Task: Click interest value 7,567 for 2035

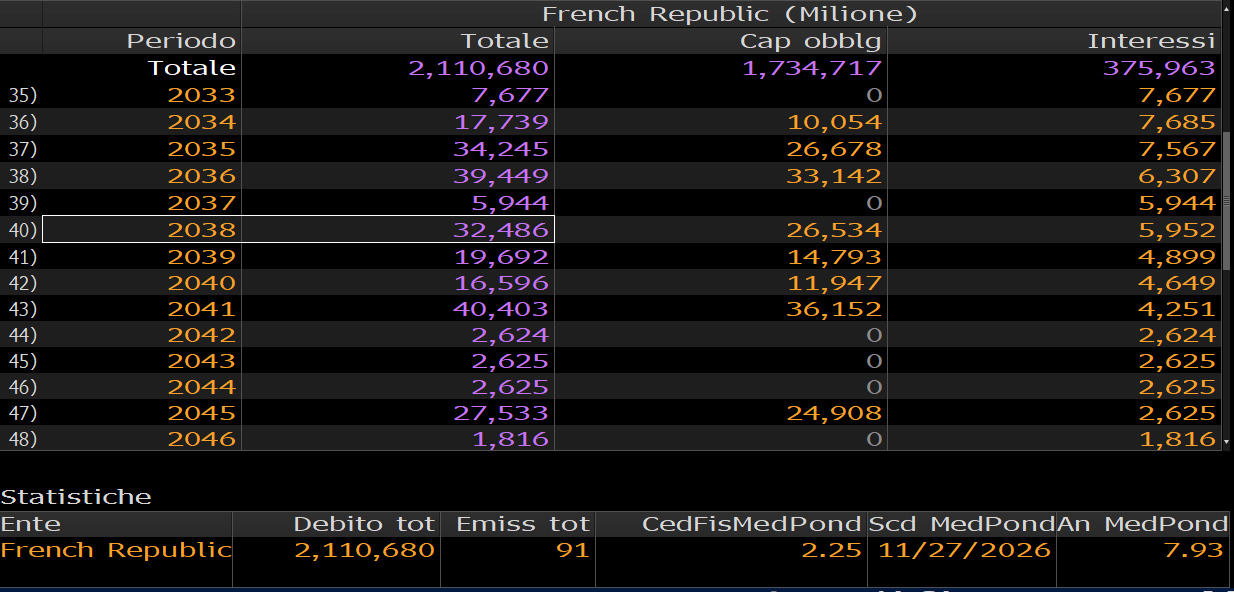Action: [x=1177, y=149]
